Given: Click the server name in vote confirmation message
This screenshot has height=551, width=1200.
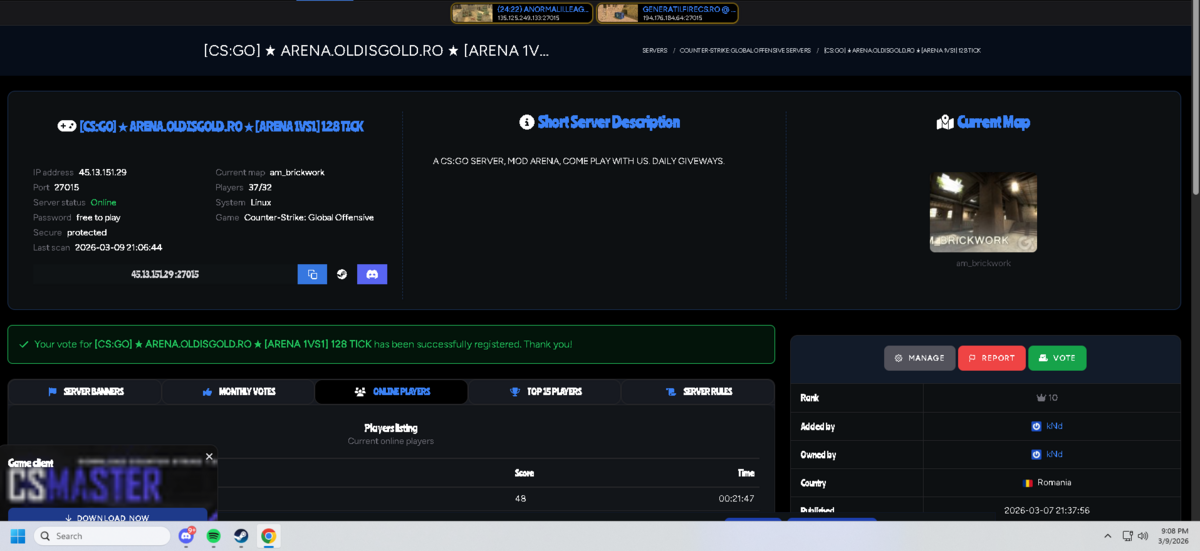Looking at the screenshot, I should [x=233, y=344].
